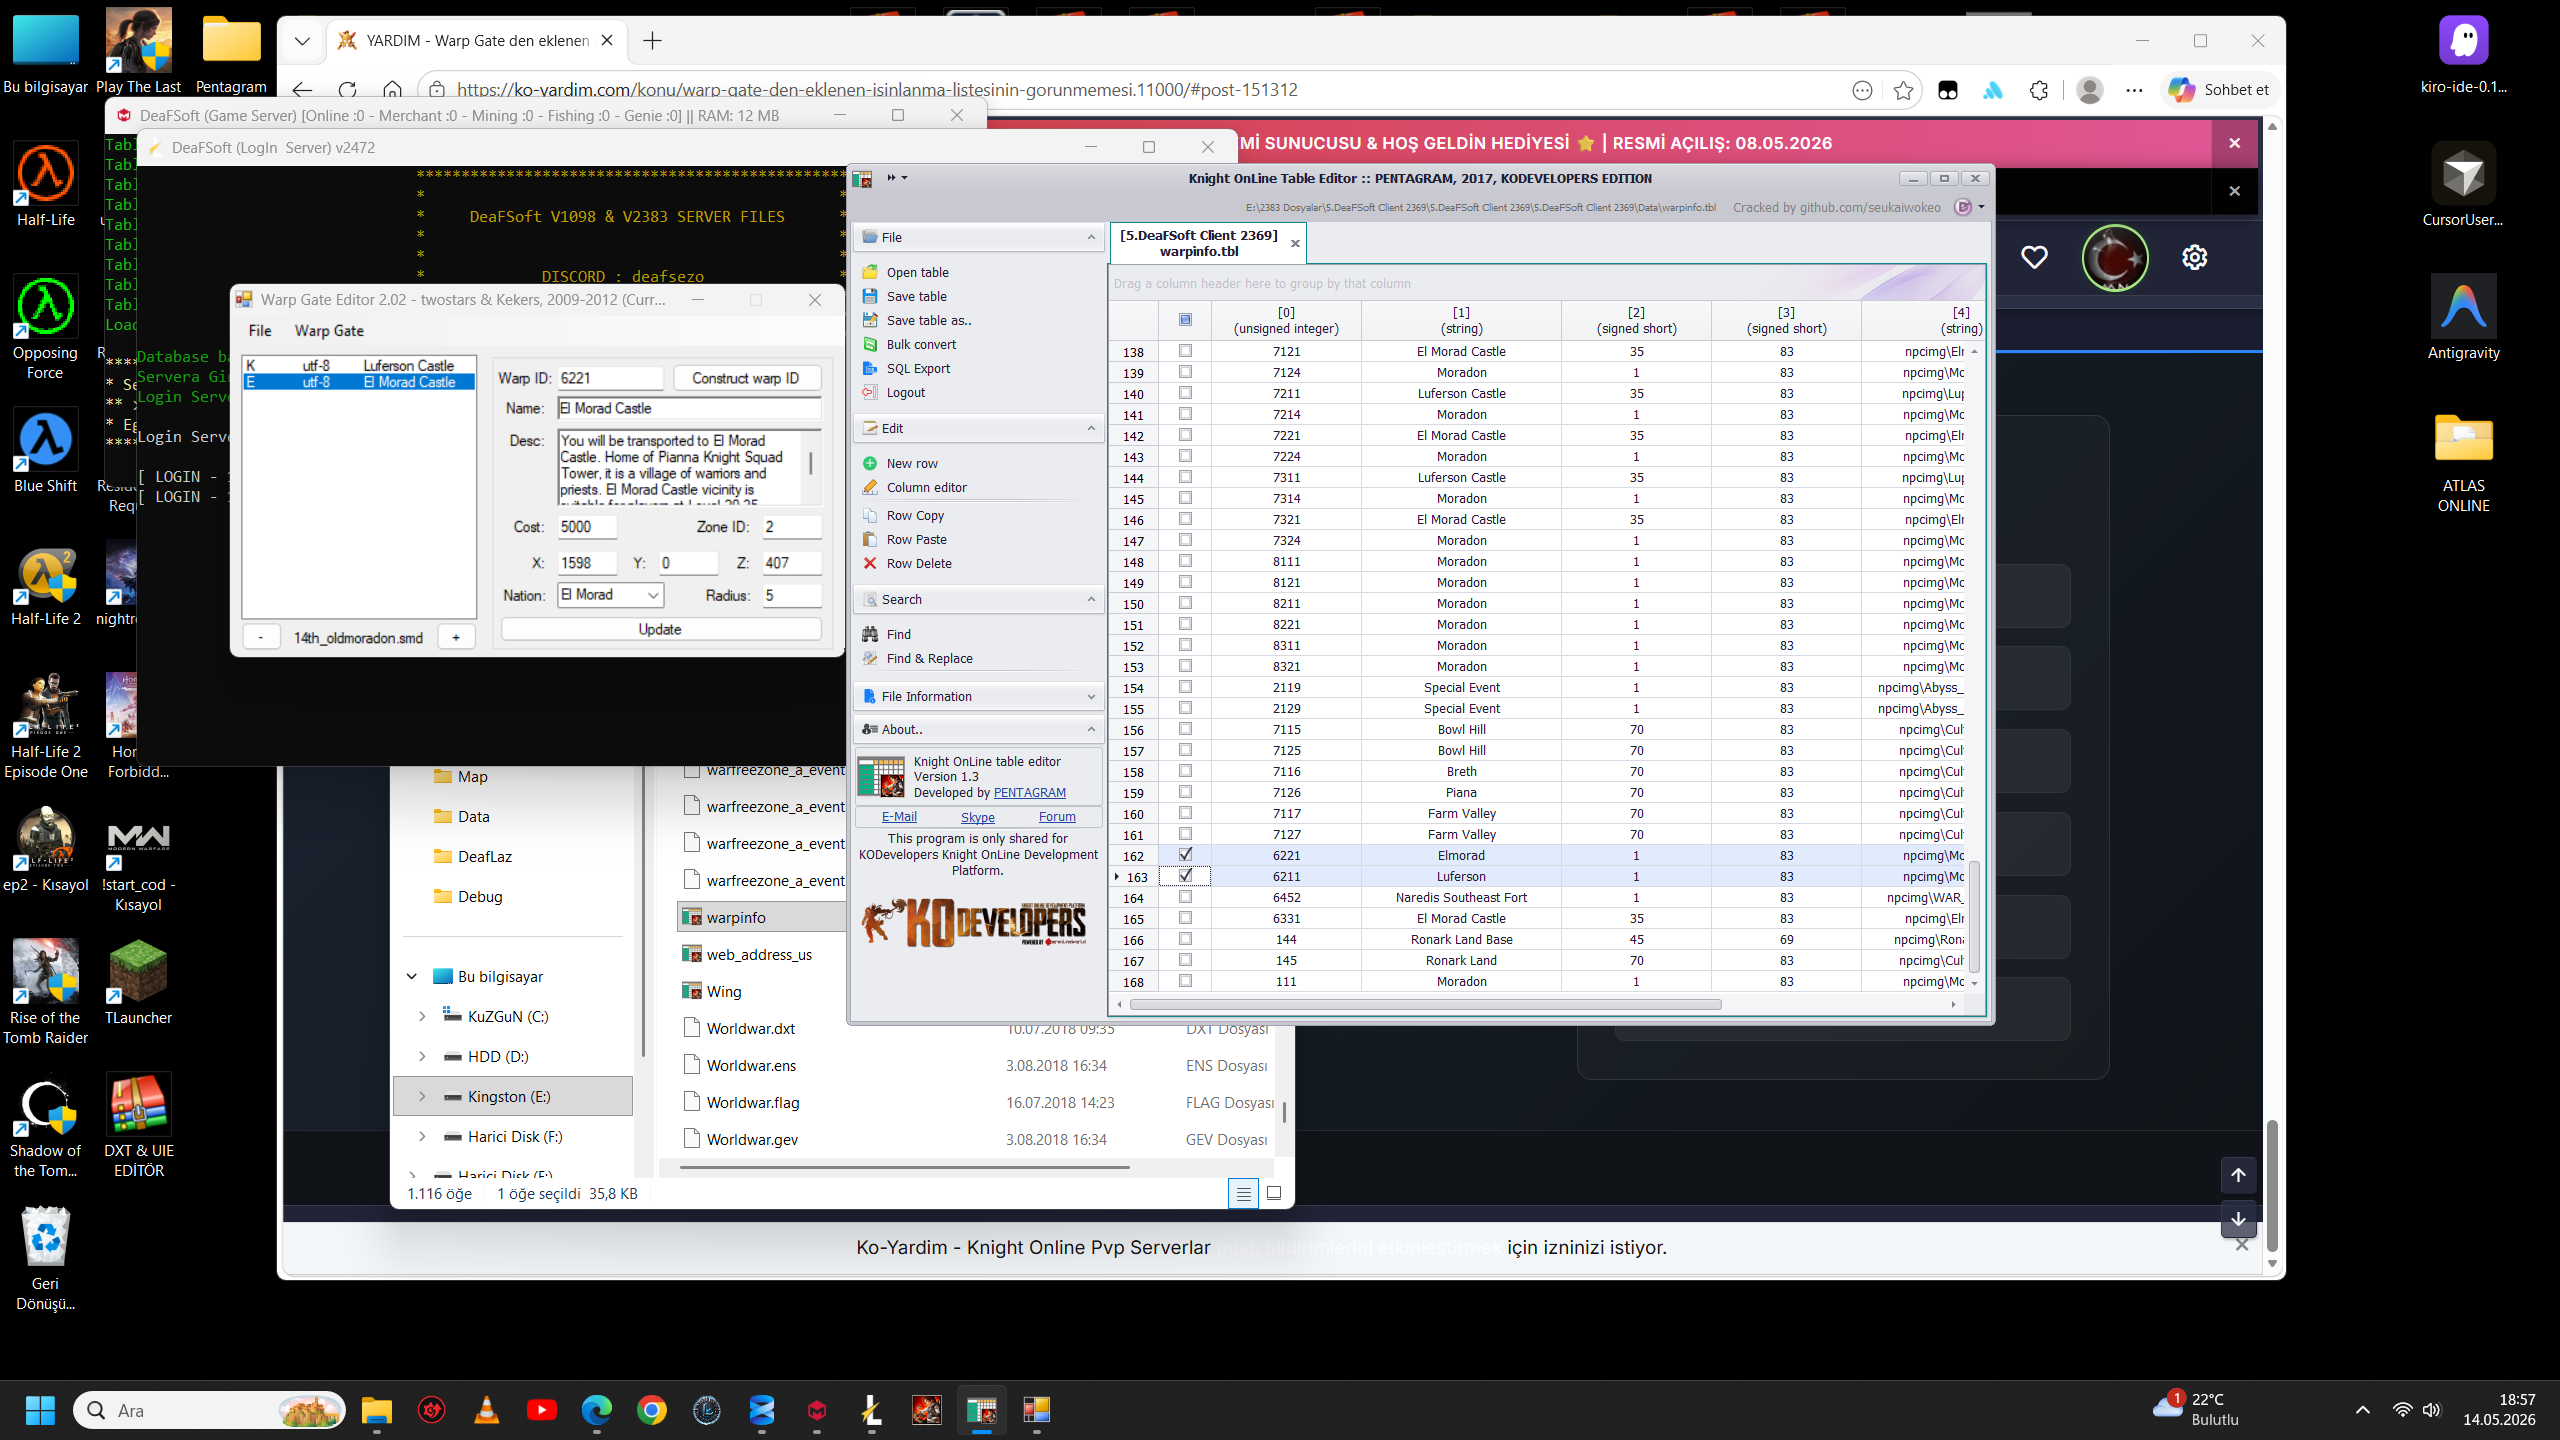Click heart icon on forum page
Viewport: 2560px width, 1440px height.
coord(2034,257)
